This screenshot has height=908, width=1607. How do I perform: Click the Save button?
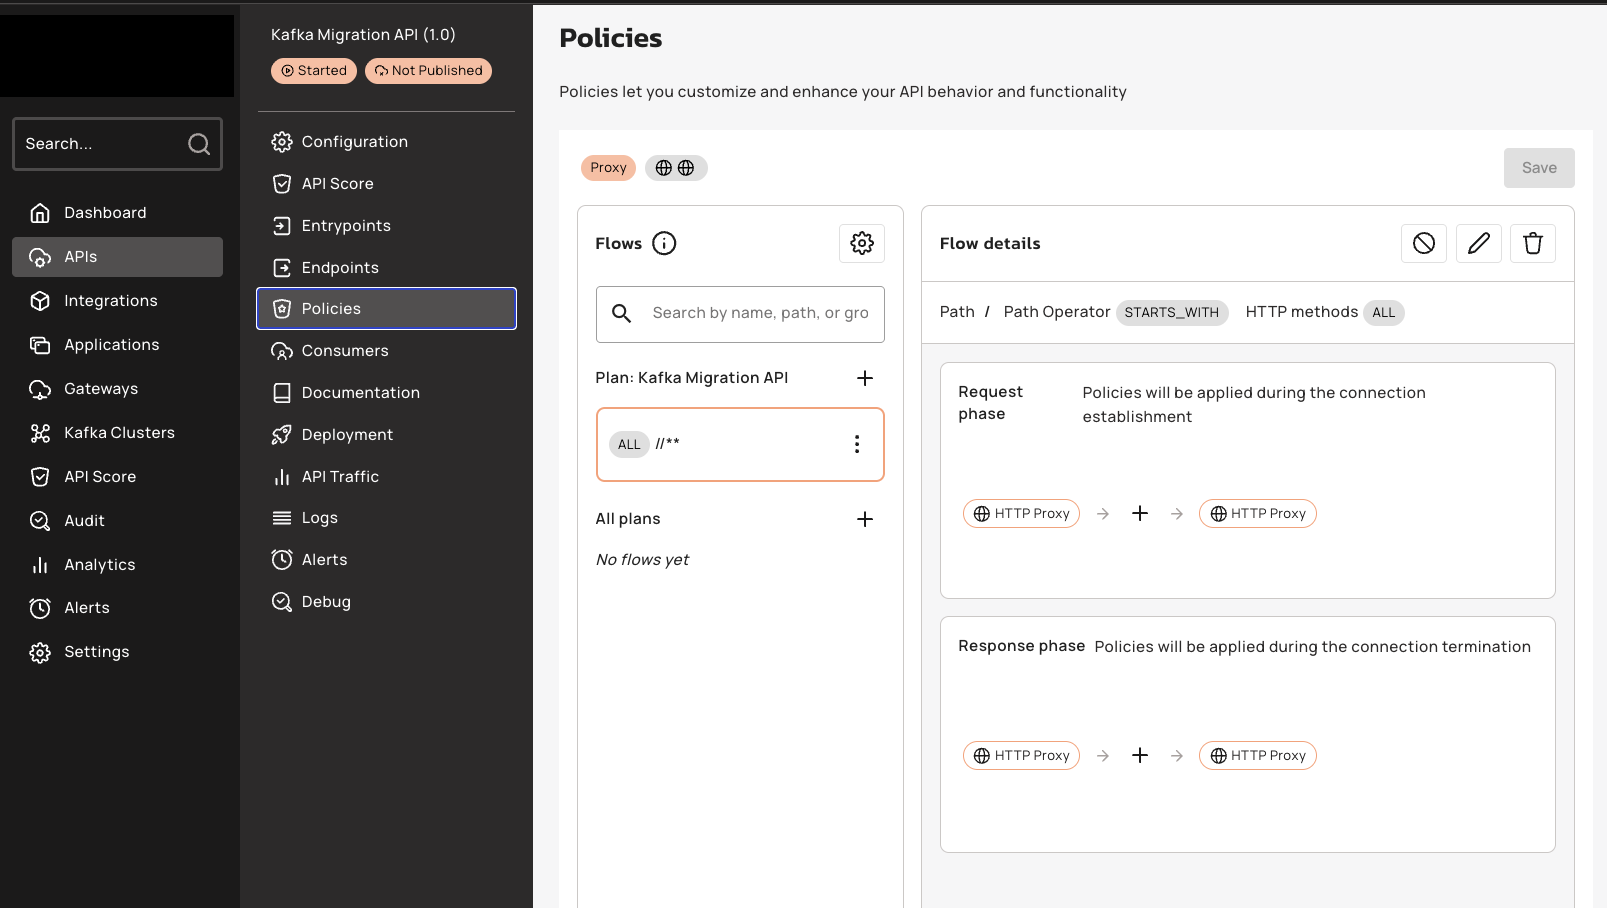coord(1538,168)
